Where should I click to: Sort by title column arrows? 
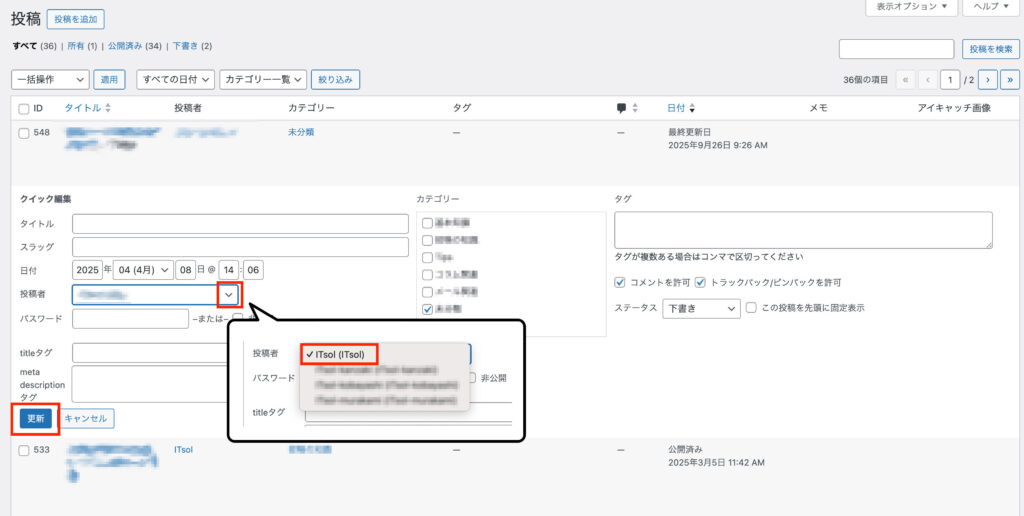108,108
